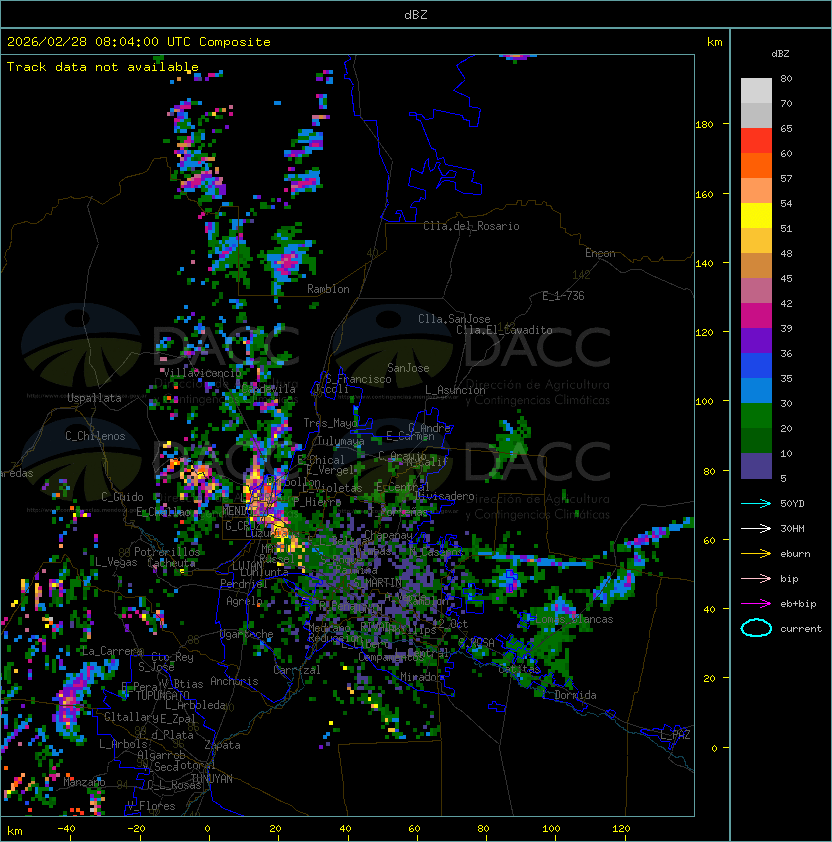The image size is (832, 842).
Task: Click the slate 5-10 dBZ swatch
Action: 756,466
